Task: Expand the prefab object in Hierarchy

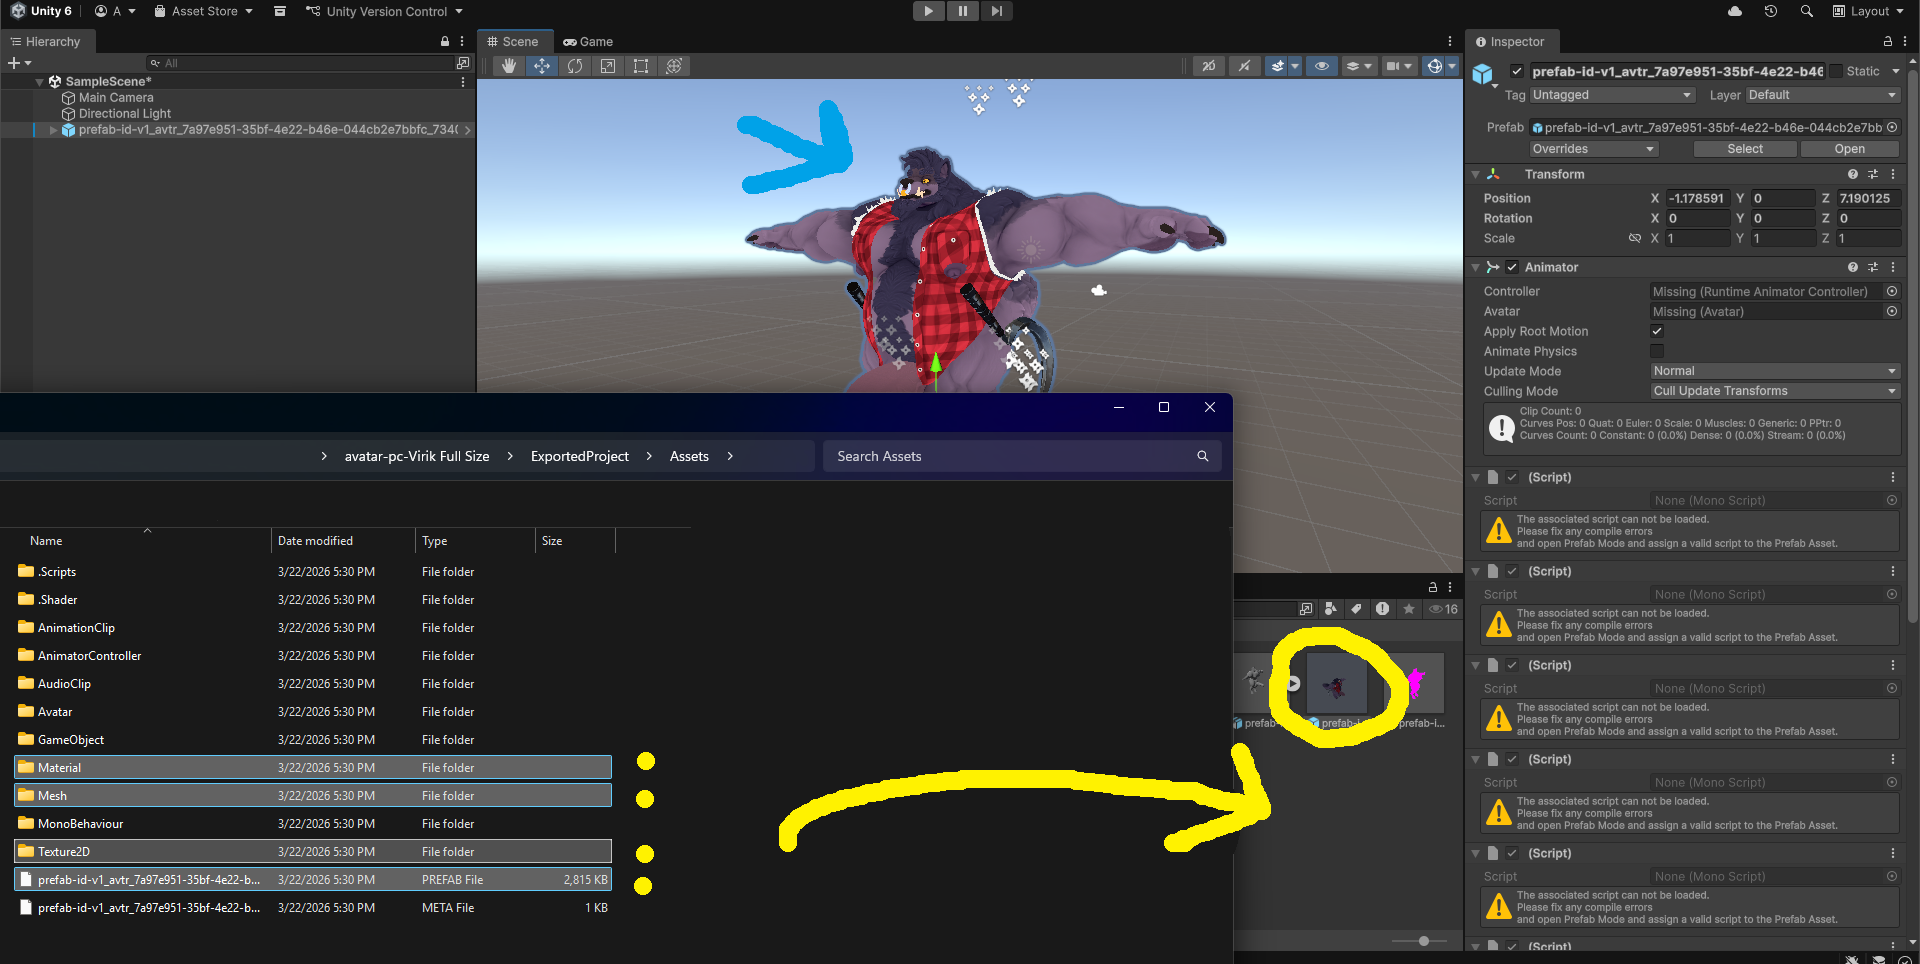Action: [53, 130]
